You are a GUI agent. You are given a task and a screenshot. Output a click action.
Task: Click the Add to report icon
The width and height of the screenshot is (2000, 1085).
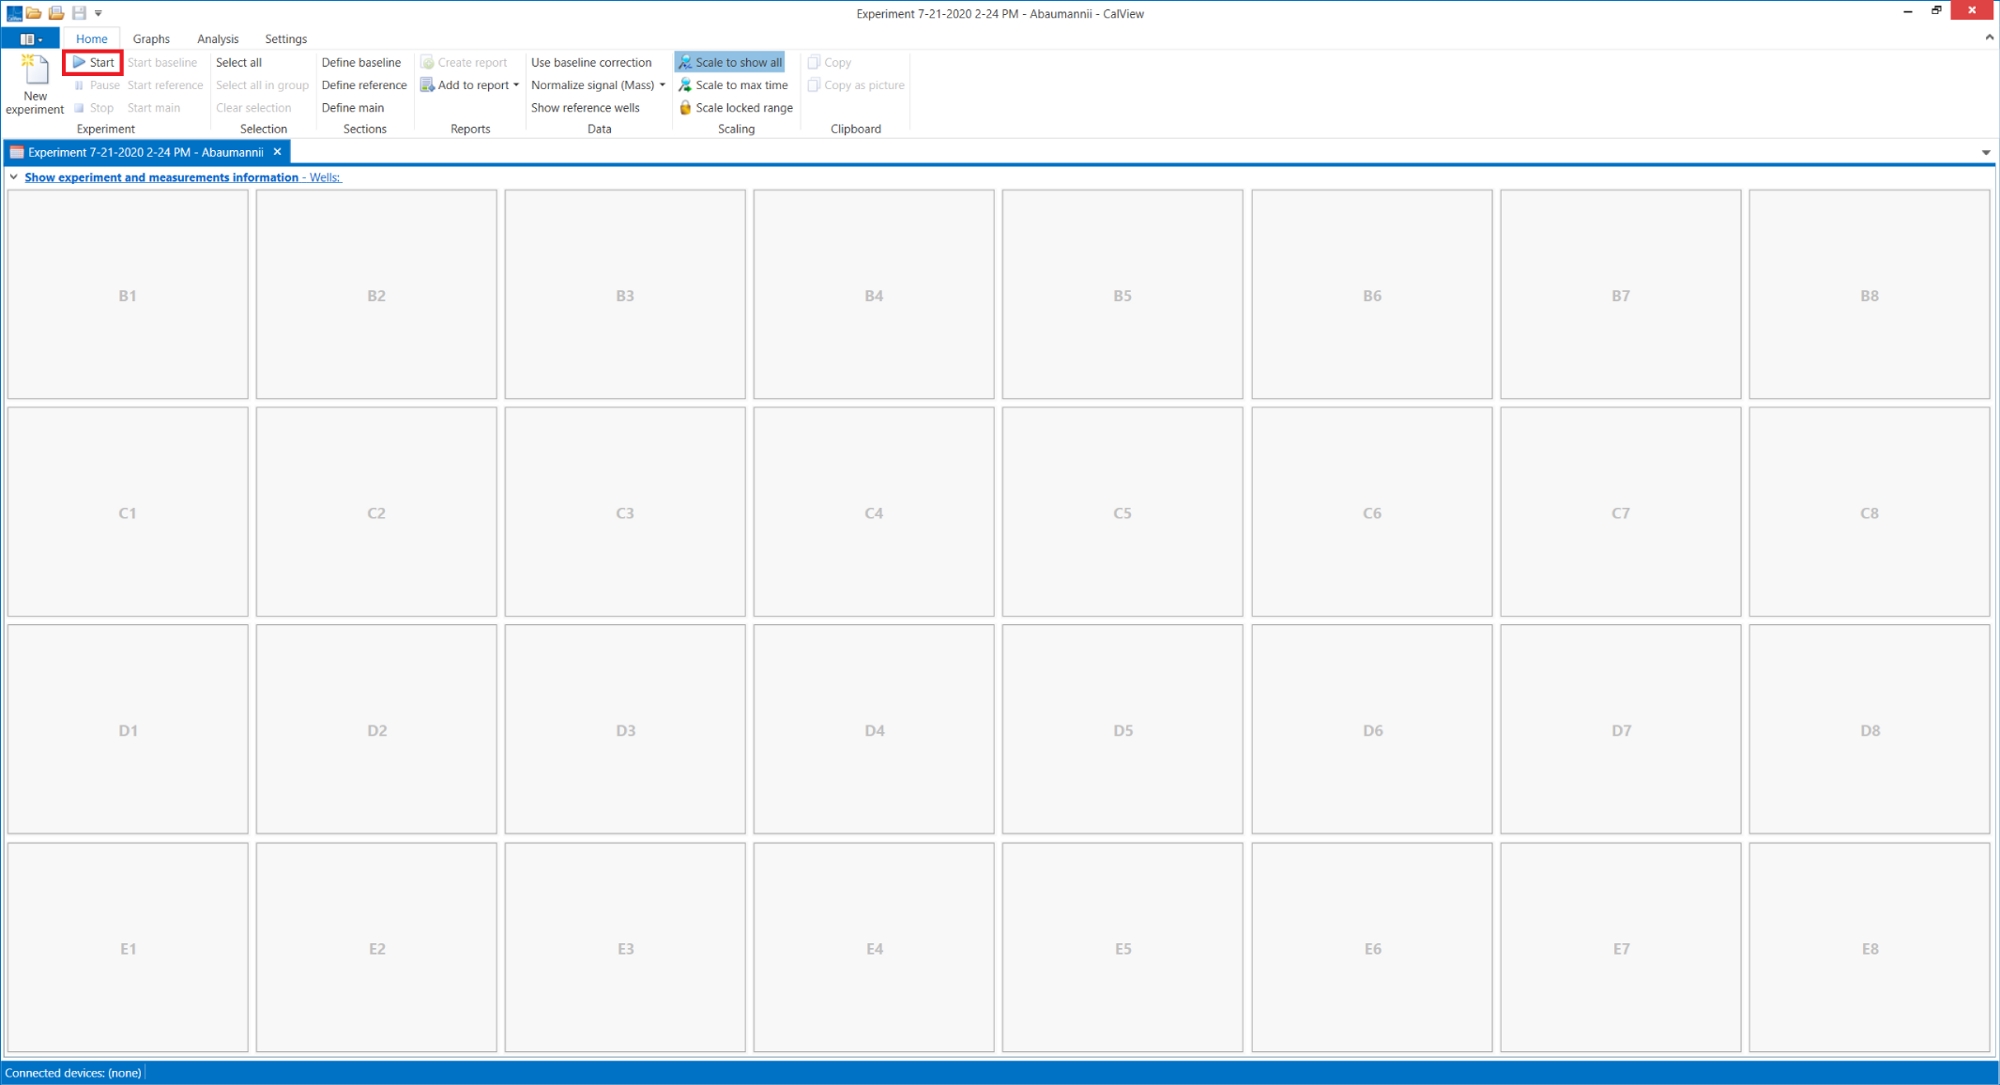pyautogui.click(x=427, y=85)
